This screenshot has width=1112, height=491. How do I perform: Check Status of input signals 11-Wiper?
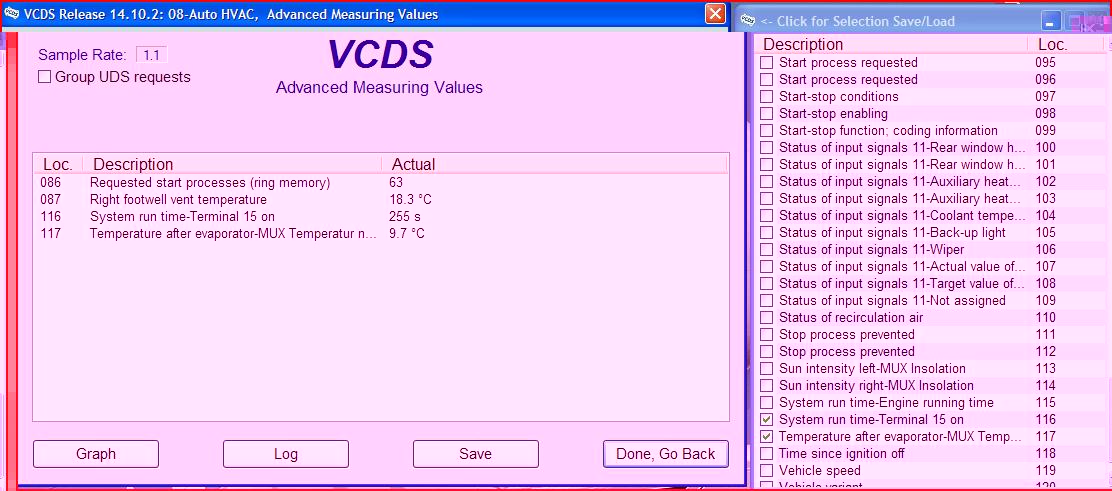767,250
